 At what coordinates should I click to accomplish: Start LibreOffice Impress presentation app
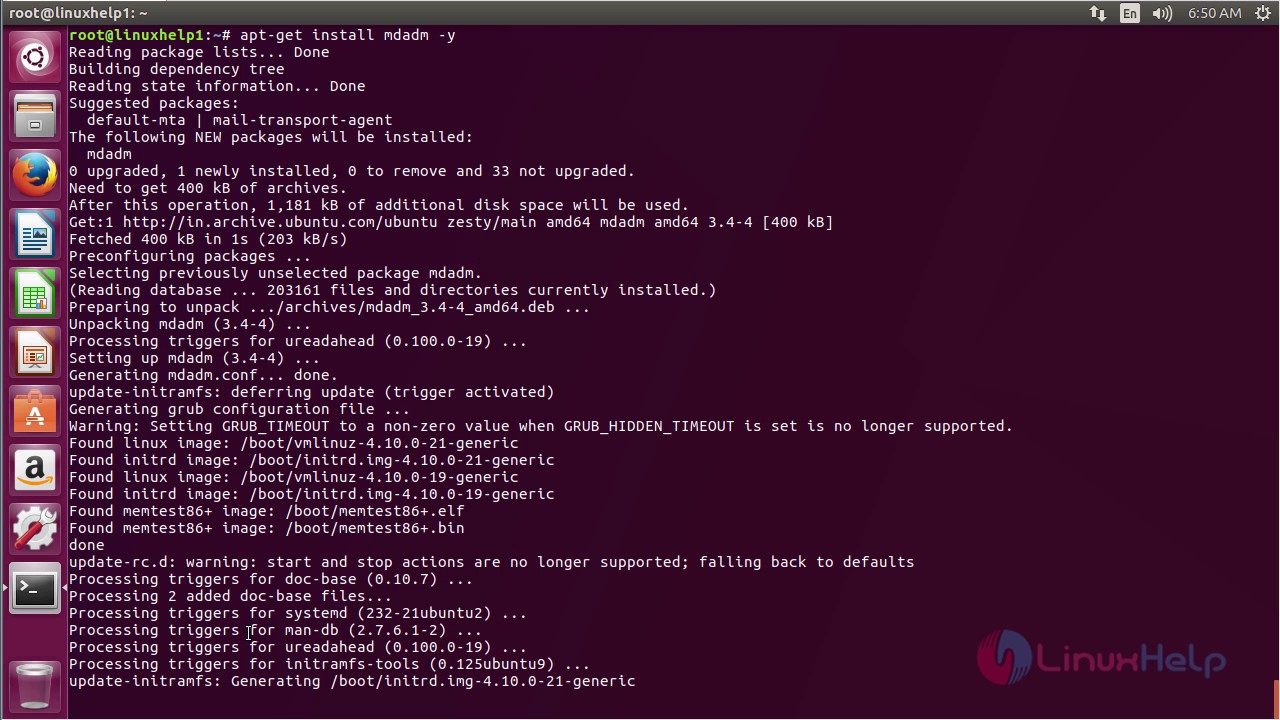35,352
